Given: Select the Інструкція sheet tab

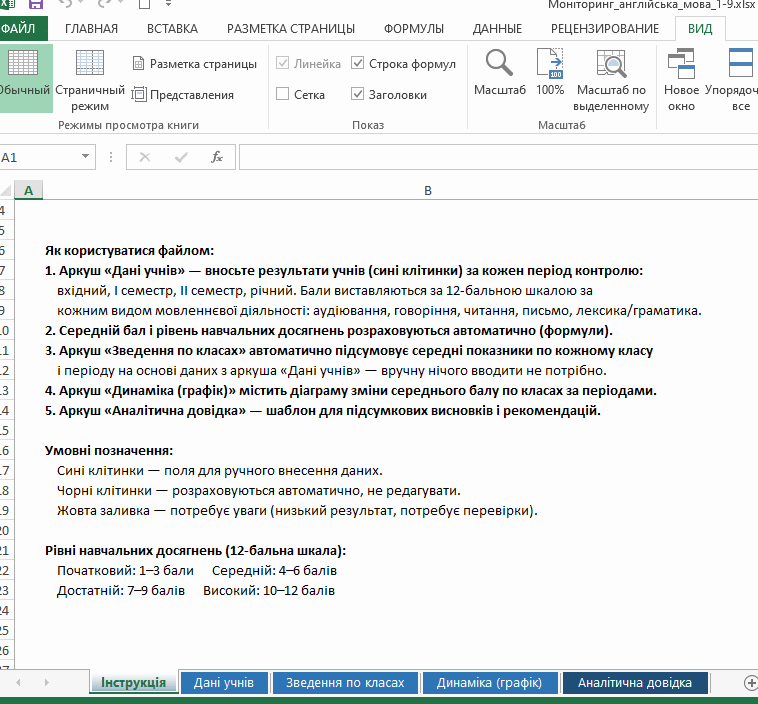Looking at the screenshot, I should point(133,683).
